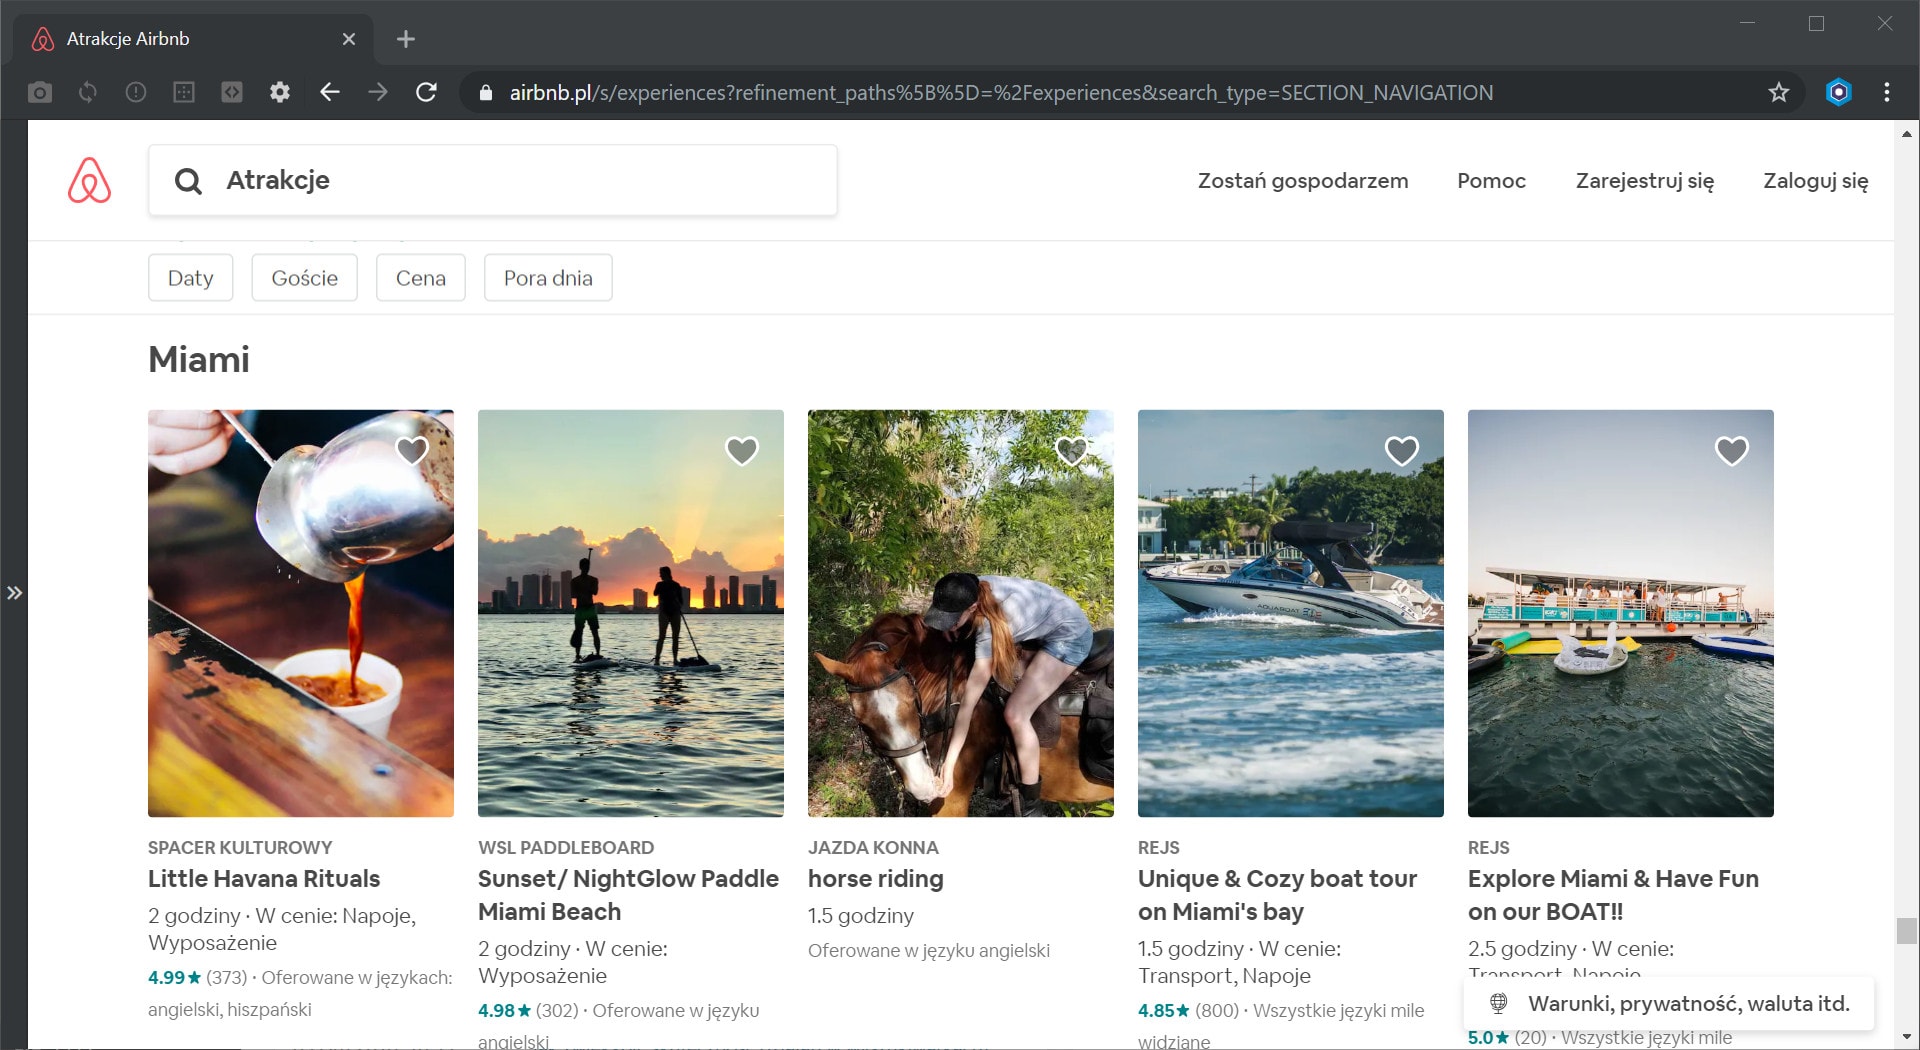This screenshot has height=1050, width=1920.
Task: Open the Explore Miami & Have Fun title
Action: click(x=1613, y=895)
